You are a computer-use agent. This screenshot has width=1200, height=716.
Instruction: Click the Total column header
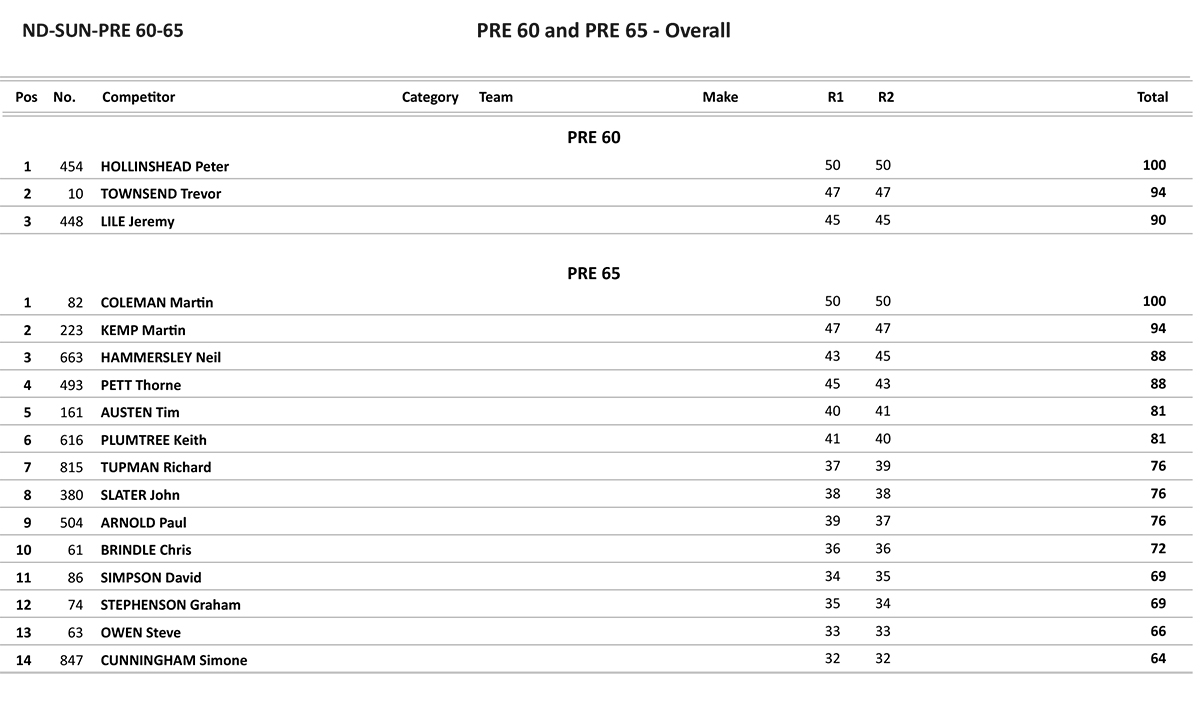(x=1152, y=97)
